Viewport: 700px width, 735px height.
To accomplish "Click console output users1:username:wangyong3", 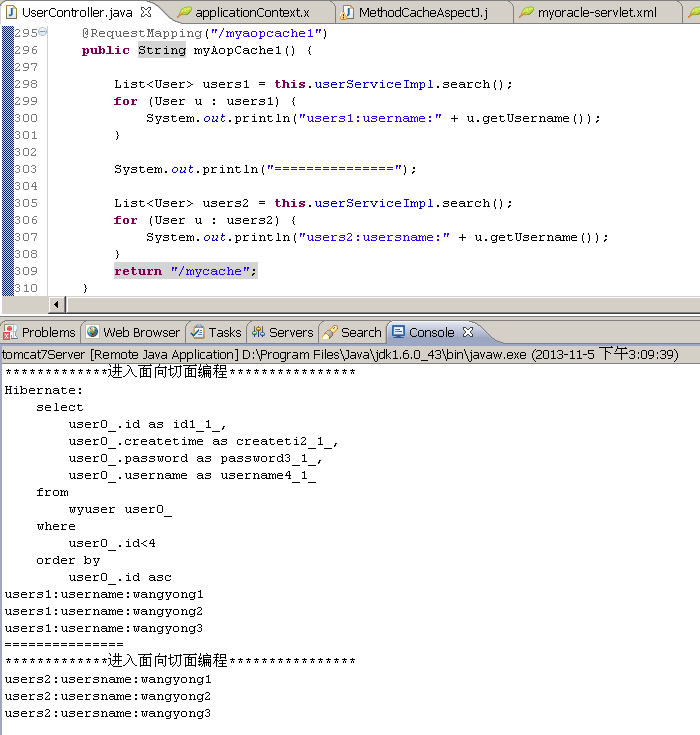I will tap(104, 628).
